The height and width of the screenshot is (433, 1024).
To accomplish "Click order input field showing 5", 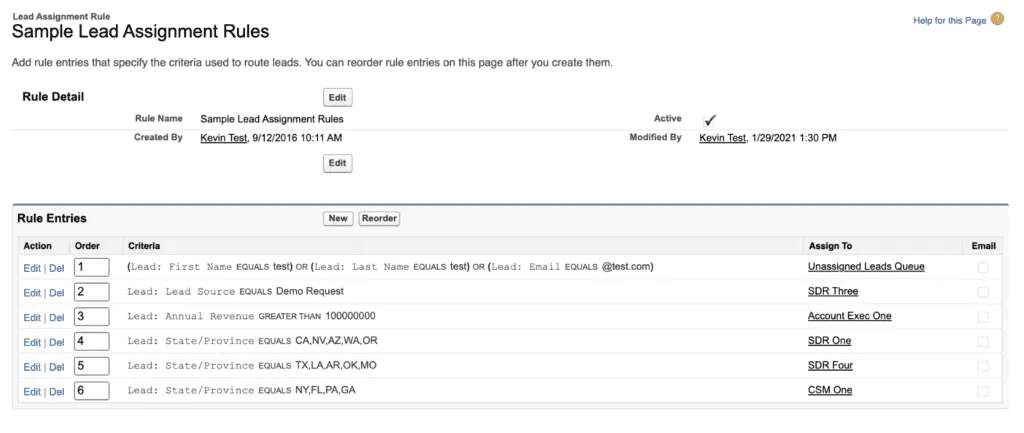I will 91,366.
